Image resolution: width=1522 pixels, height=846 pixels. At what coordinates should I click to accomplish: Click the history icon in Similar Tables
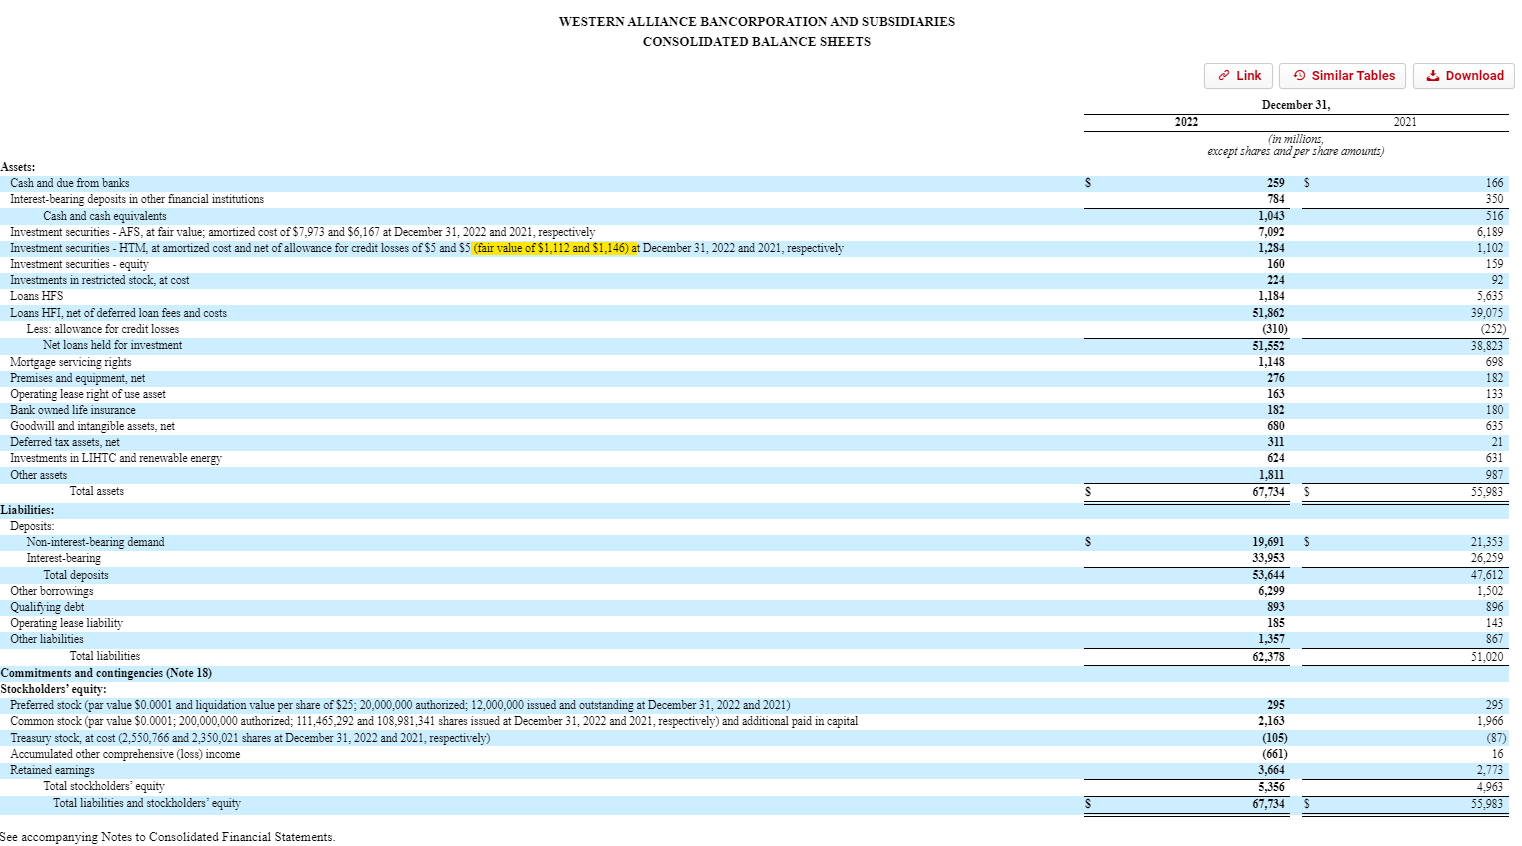(x=1299, y=76)
